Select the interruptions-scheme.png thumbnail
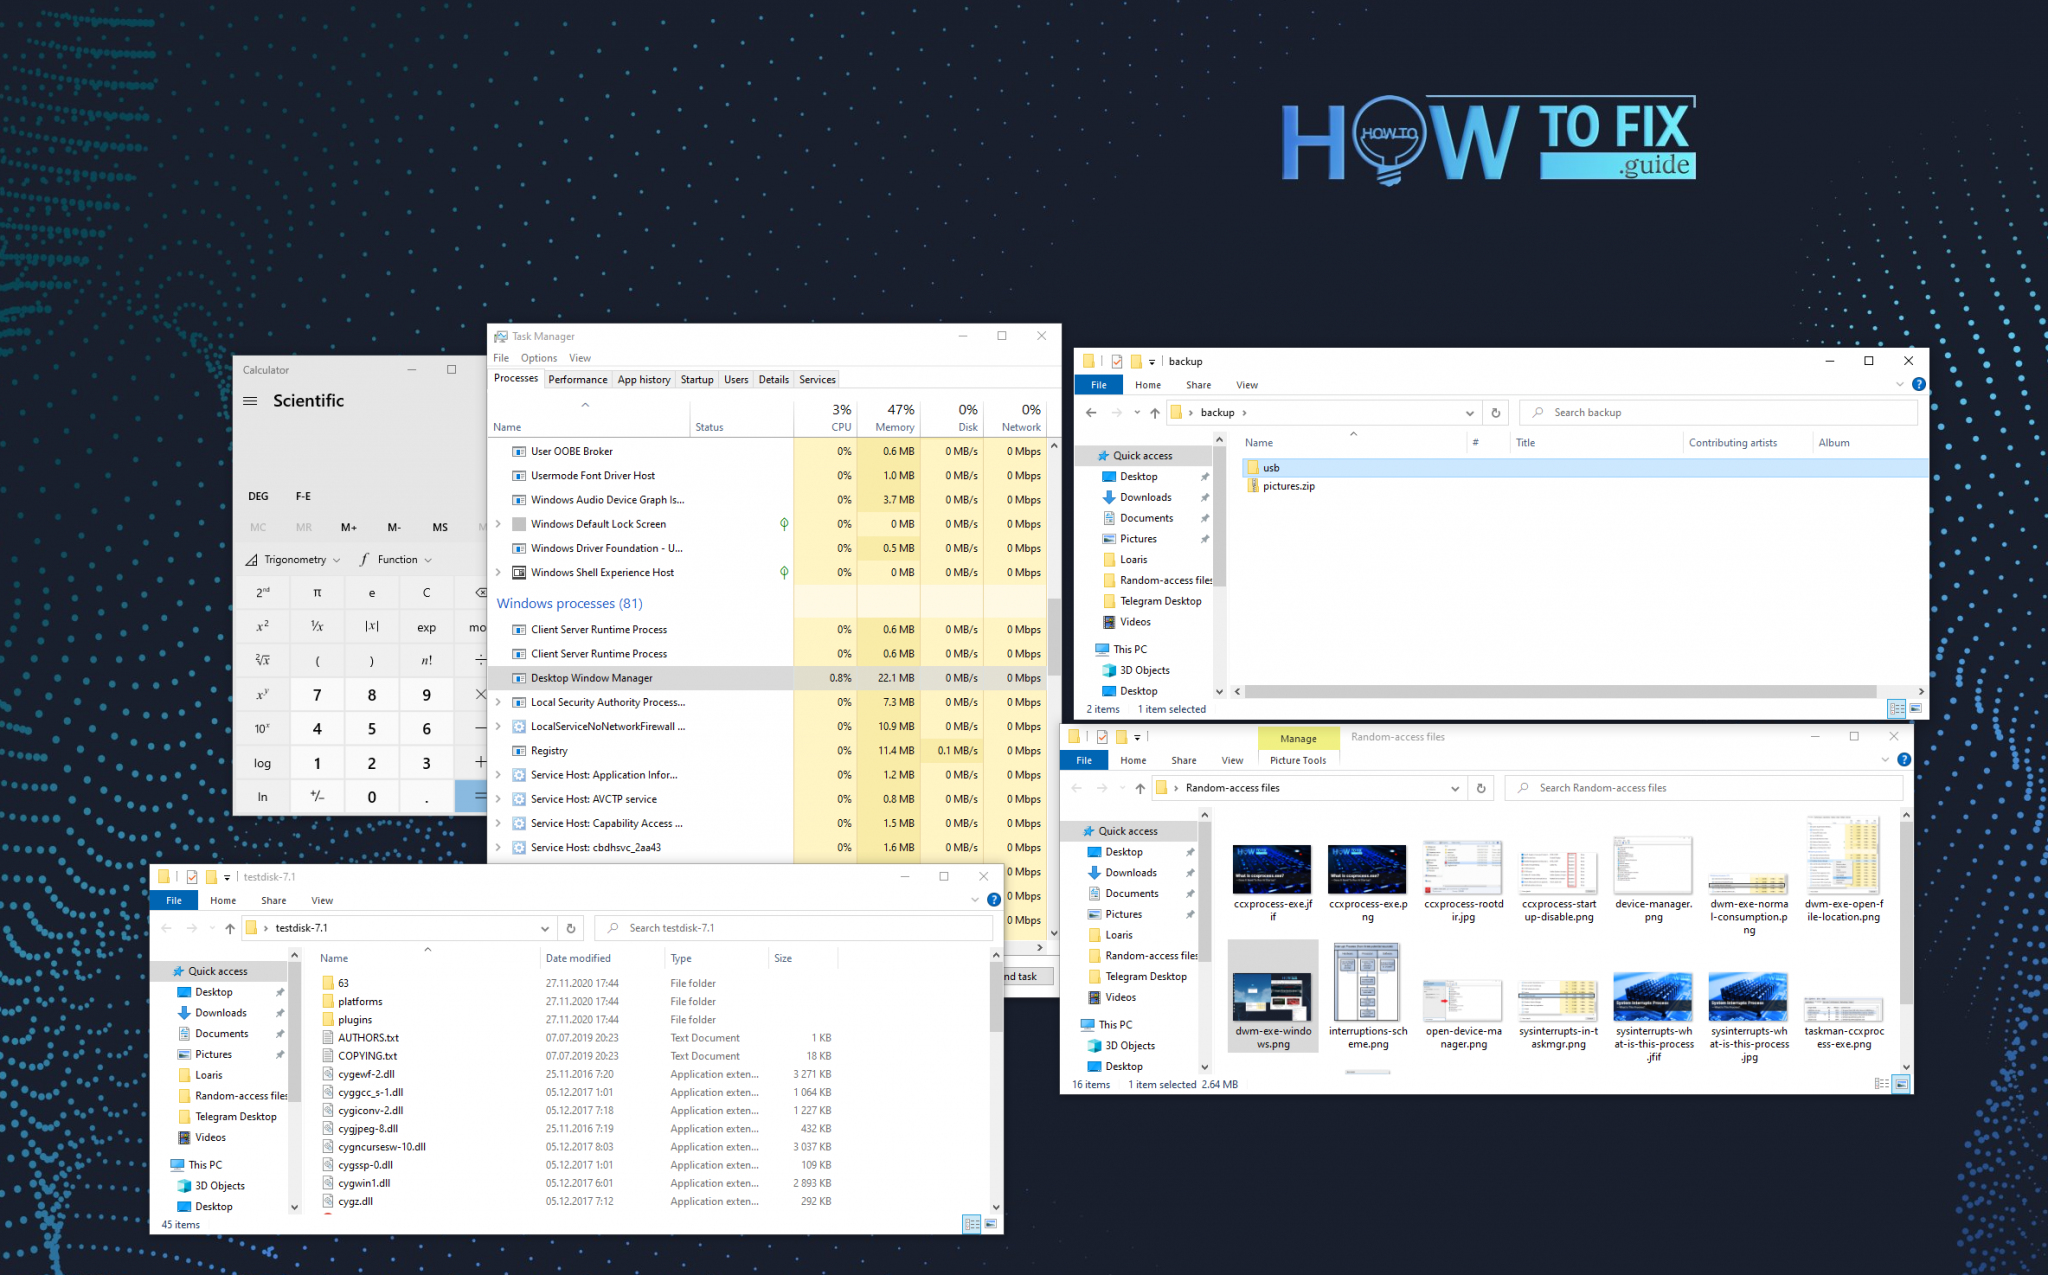2048x1275 pixels. pyautogui.click(x=1367, y=985)
